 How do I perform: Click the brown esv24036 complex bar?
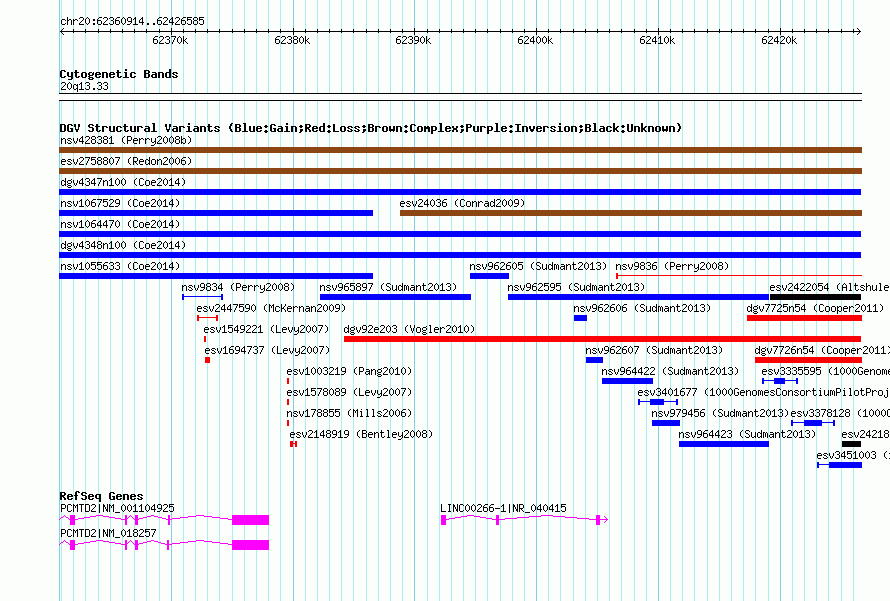(631, 213)
